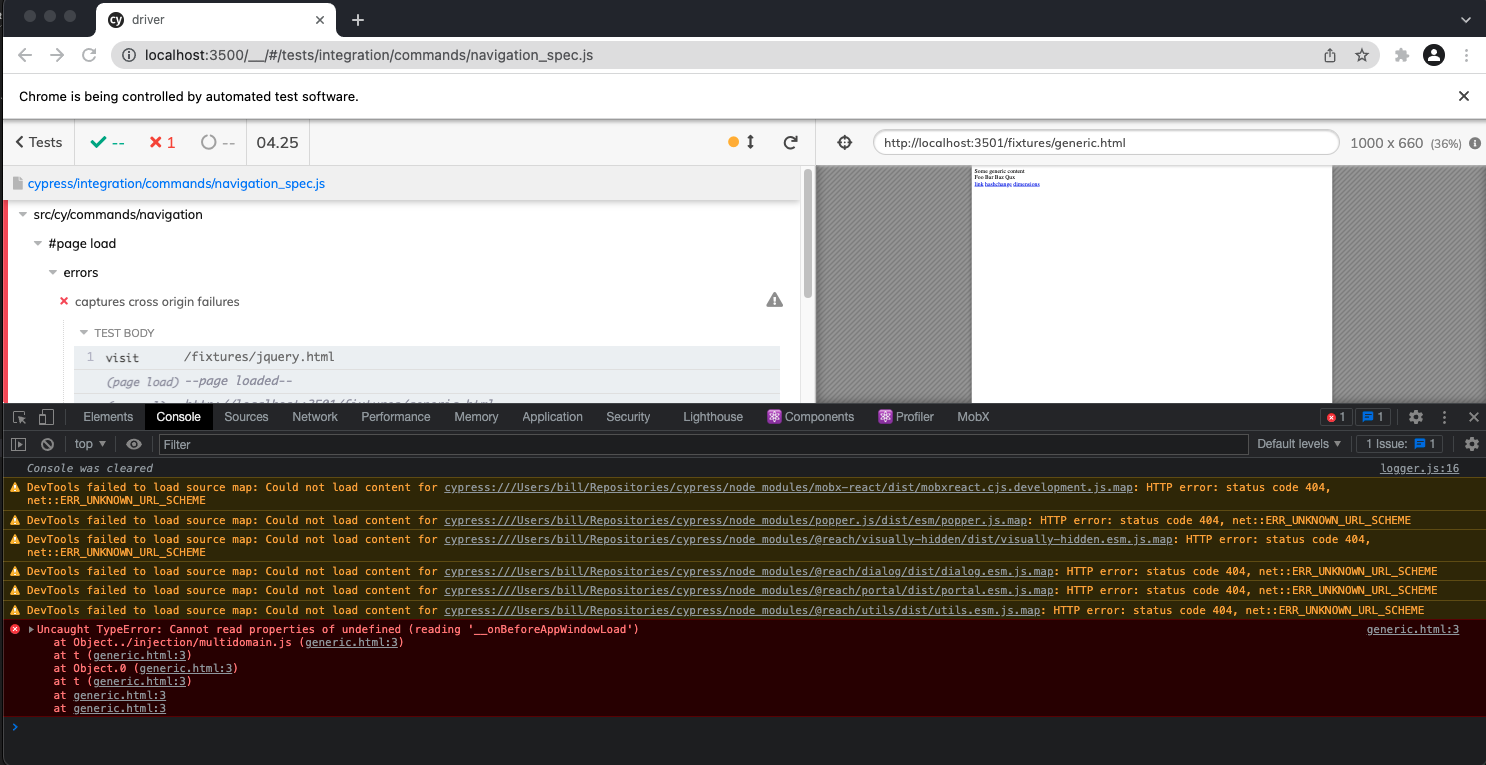Screen dimensions: 1486x765
Task: Click the warning triangle on the failed test
Action: [774, 298]
